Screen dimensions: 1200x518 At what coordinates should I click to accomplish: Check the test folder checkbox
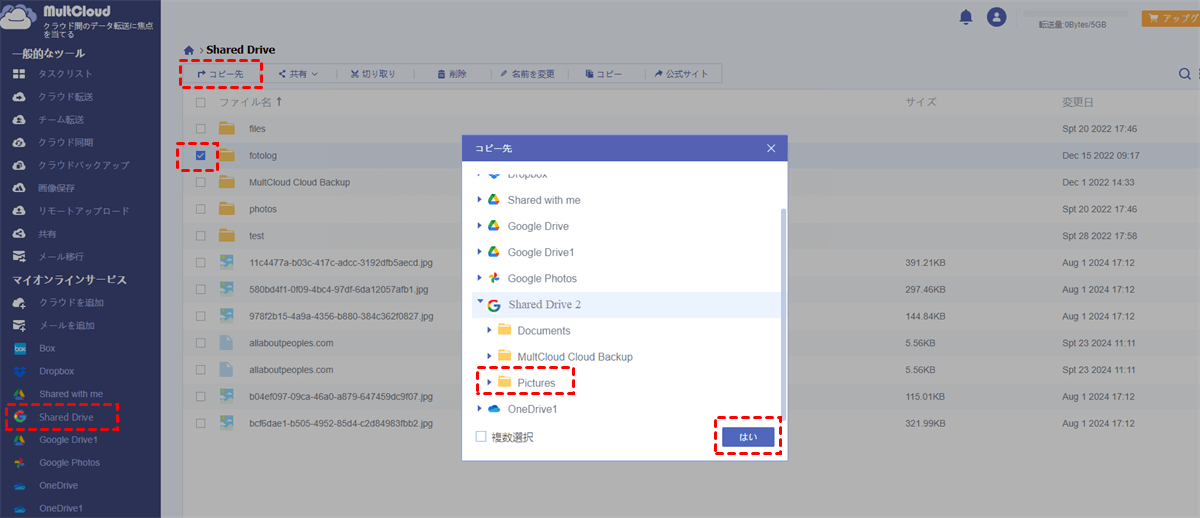point(201,236)
